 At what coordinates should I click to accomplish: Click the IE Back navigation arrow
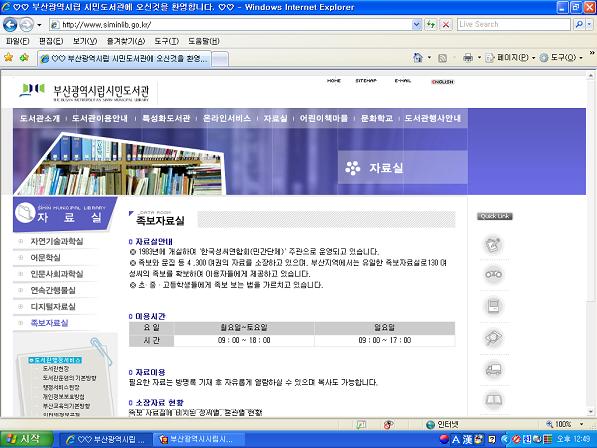[10, 25]
